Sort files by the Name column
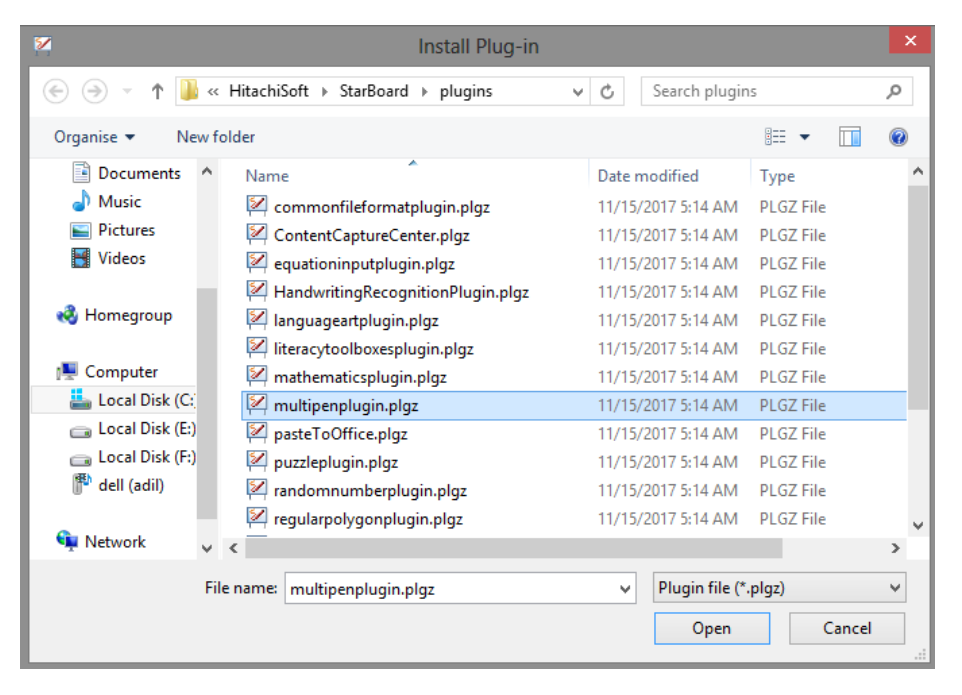962x695 pixels. (267, 176)
